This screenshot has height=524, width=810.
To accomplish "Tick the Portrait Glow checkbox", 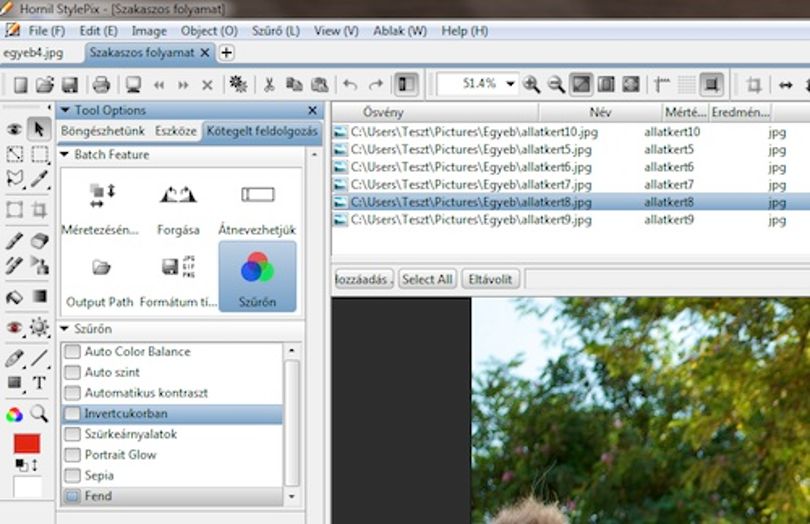I will (72, 455).
